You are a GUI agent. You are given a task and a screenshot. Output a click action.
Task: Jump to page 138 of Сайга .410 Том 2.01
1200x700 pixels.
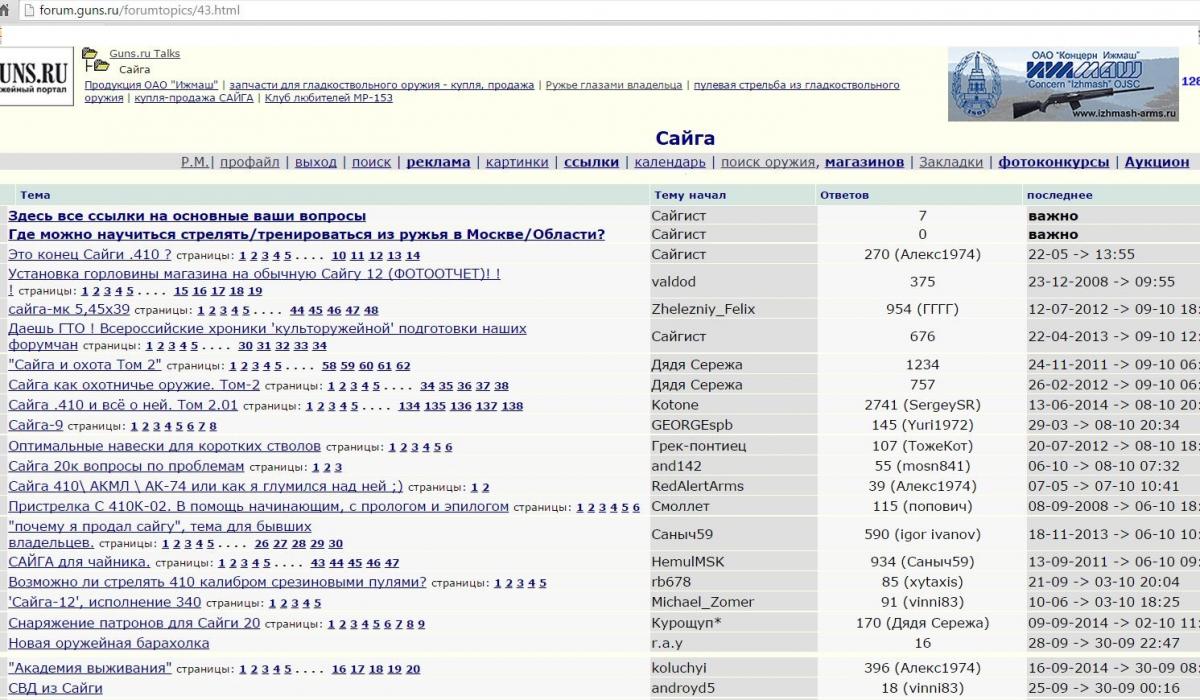512,406
